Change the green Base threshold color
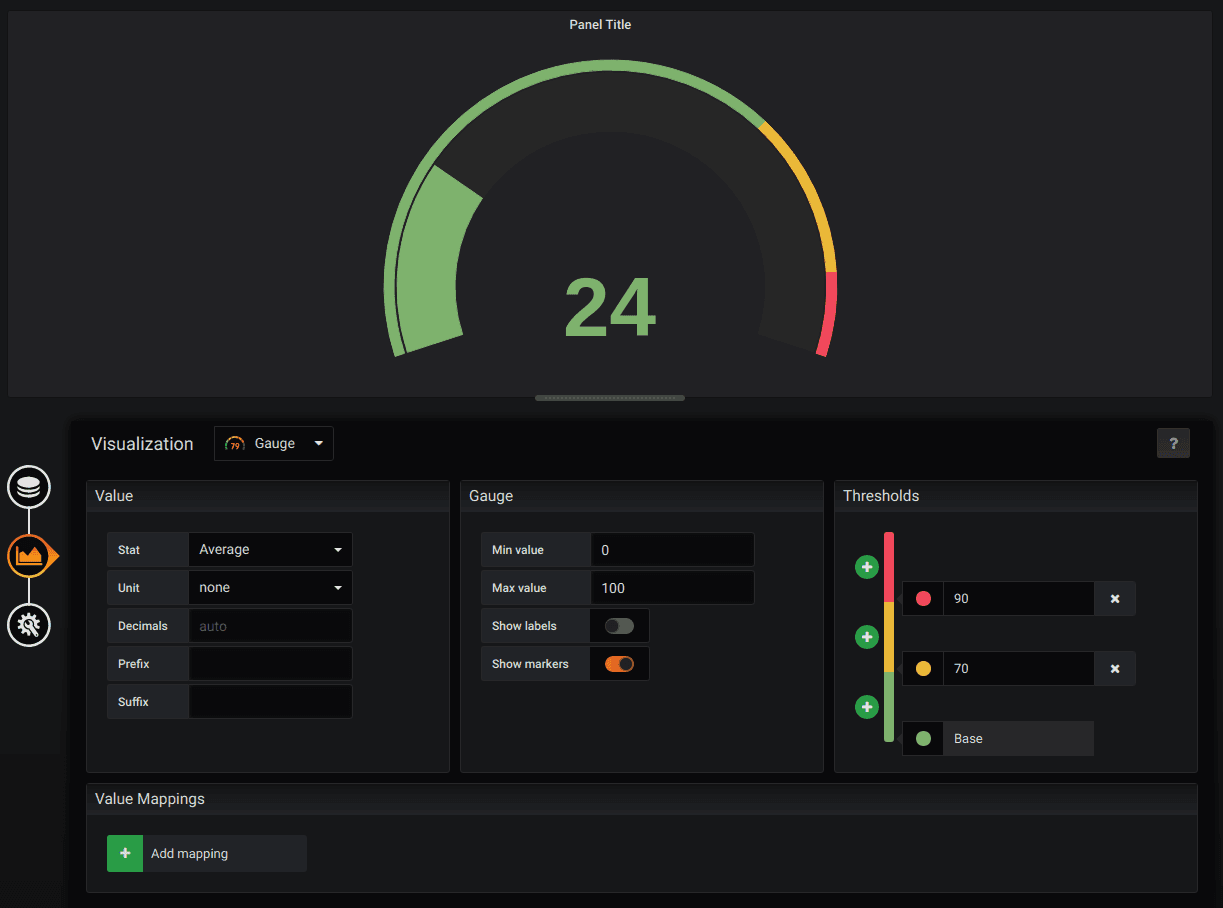 coord(923,739)
